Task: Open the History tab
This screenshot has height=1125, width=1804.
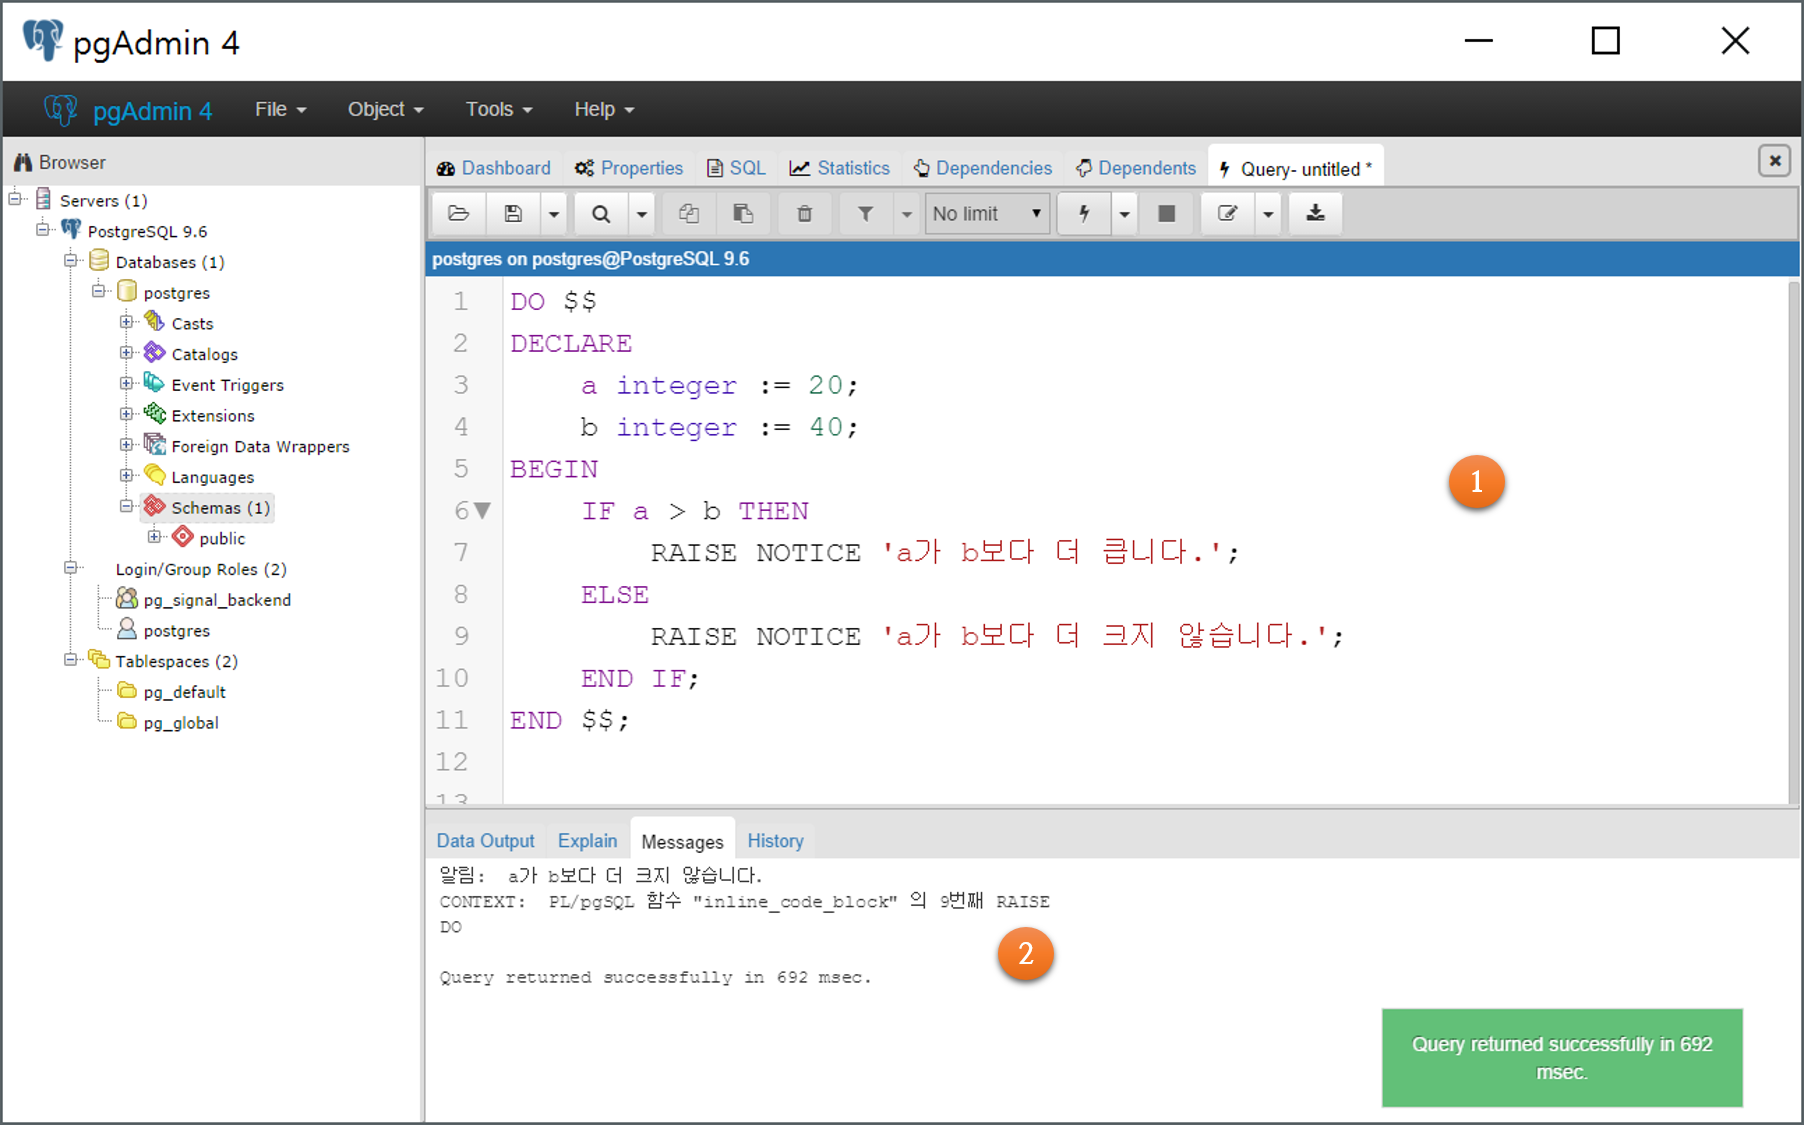Action: (775, 841)
